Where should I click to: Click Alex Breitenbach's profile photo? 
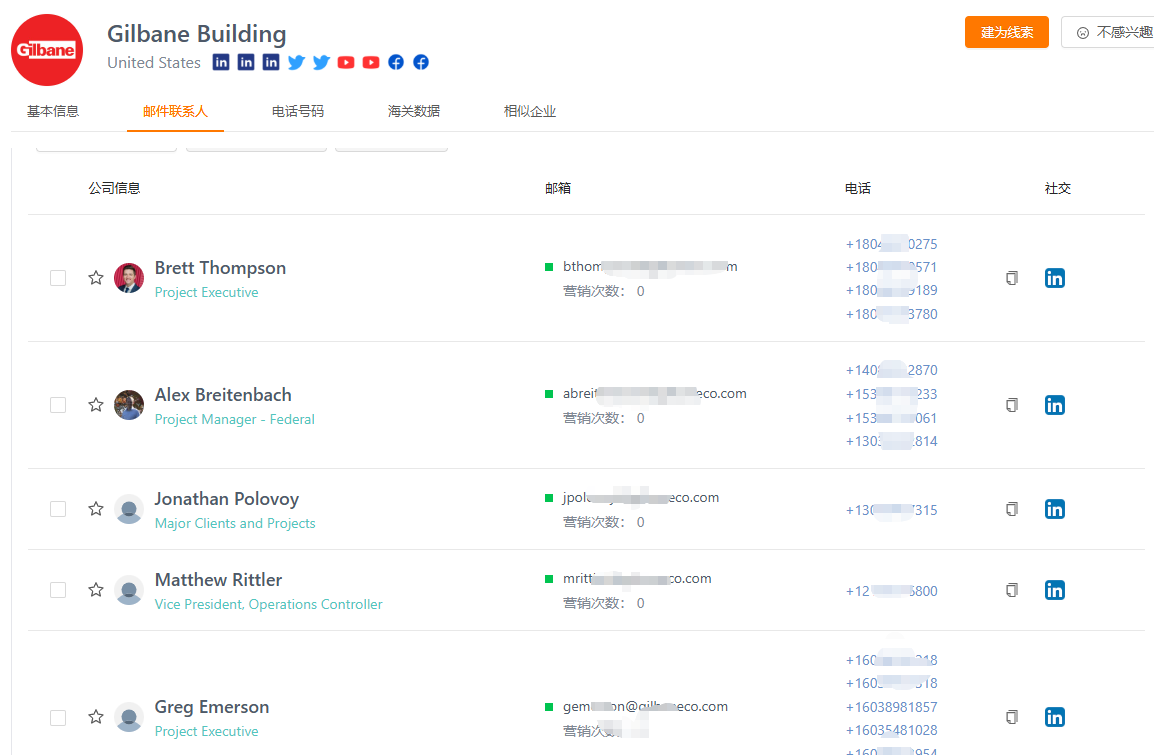(129, 405)
